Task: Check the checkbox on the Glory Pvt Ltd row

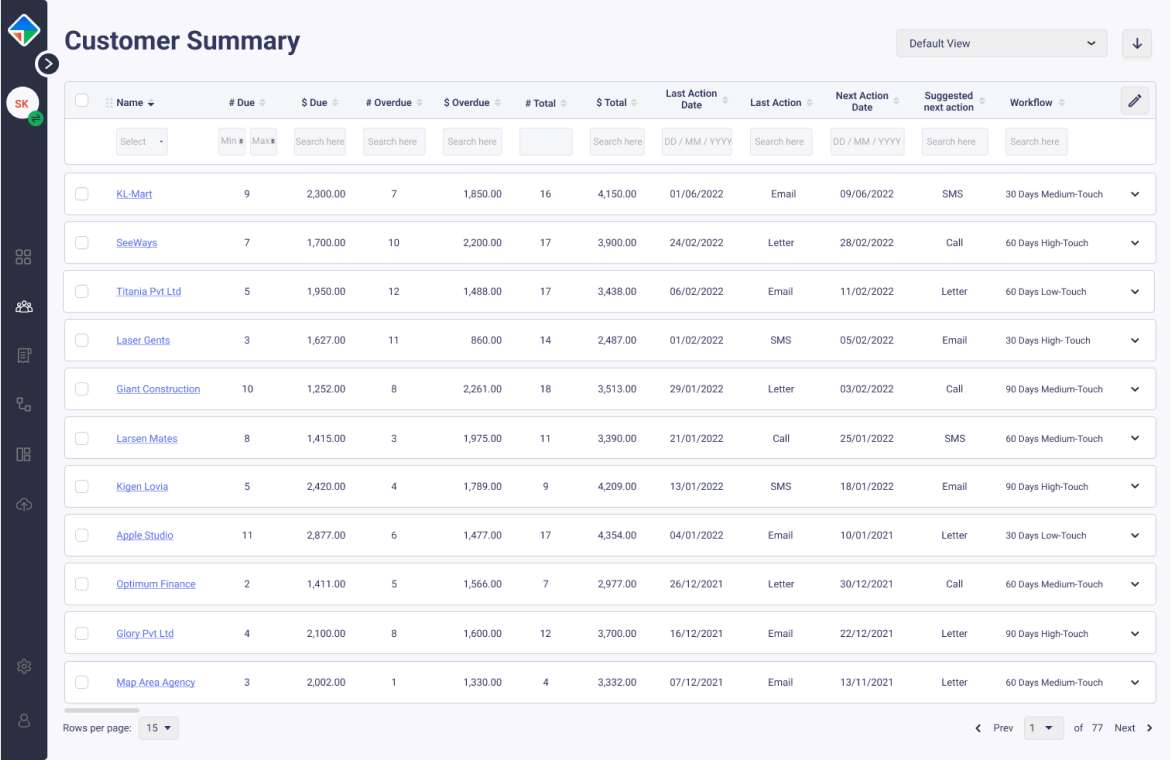Action: 82,633
